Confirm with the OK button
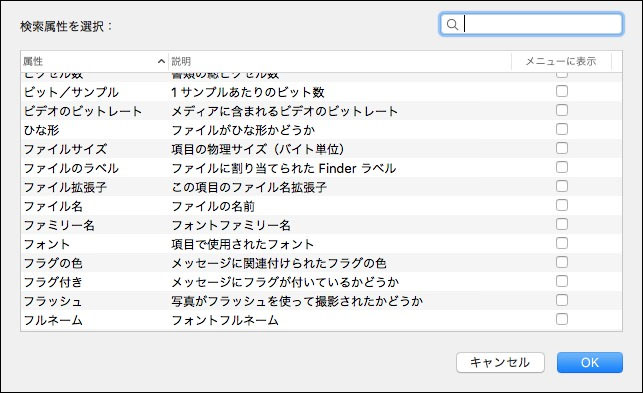Image resolution: width=643 pixels, height=393 pixels. (x=590, y=362)
